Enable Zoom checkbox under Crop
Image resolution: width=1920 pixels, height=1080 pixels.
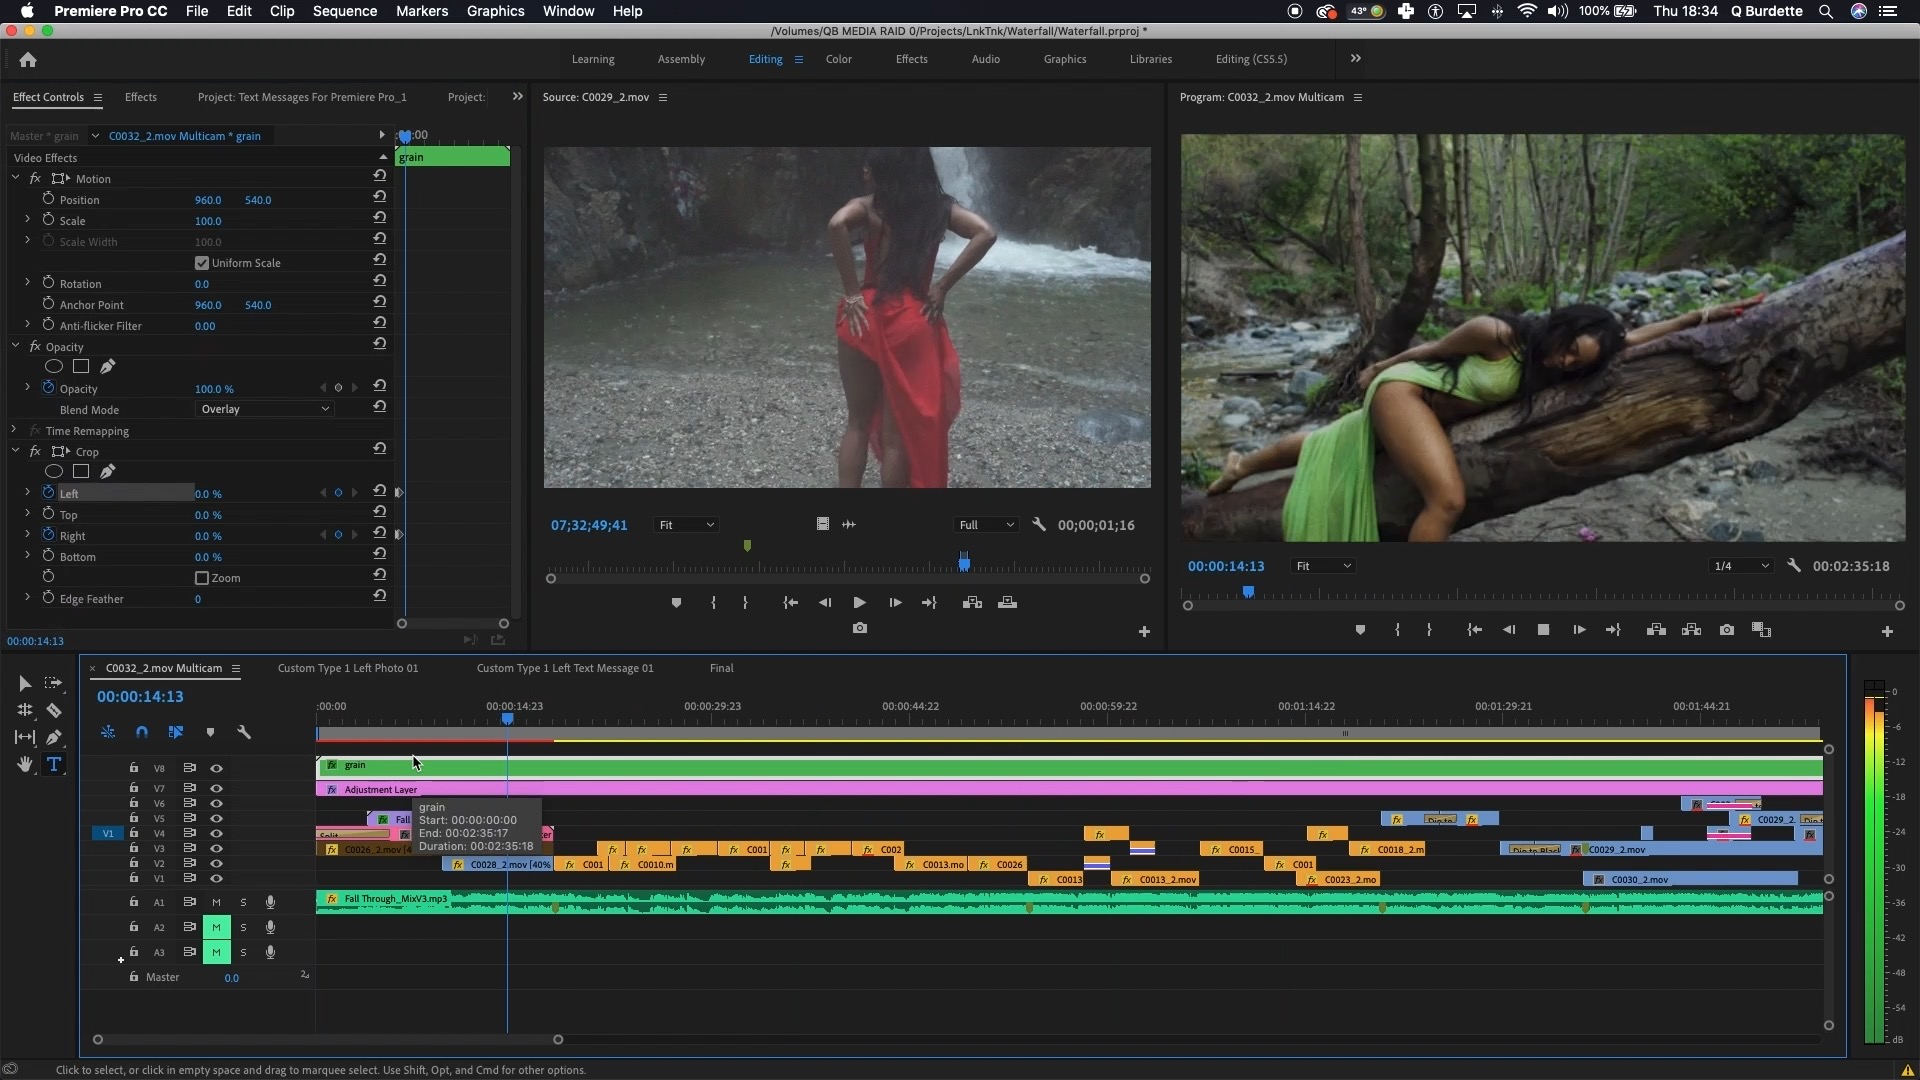tap(202, 578)
